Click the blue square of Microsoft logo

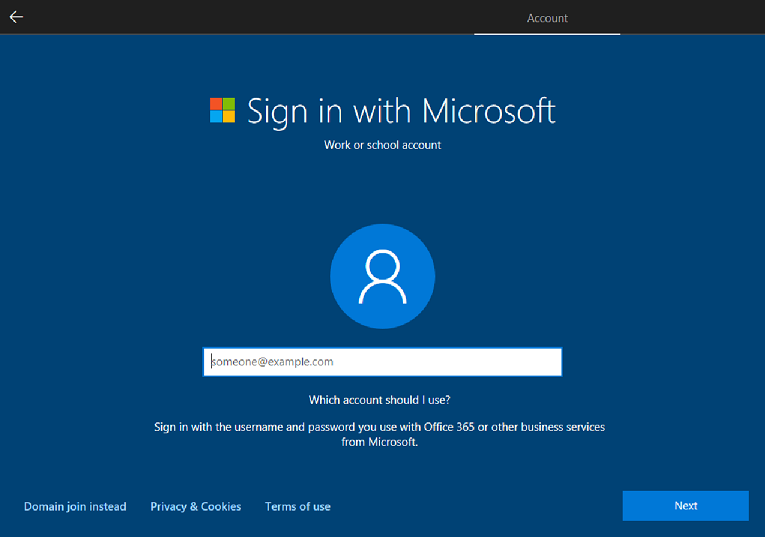pyautogui.click(x=216, y=116)
